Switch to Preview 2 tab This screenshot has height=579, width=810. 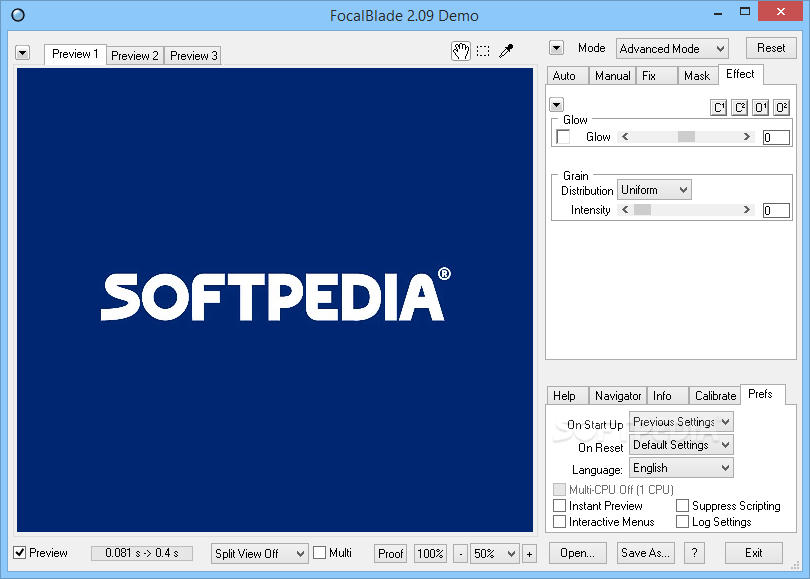(135, 56)
